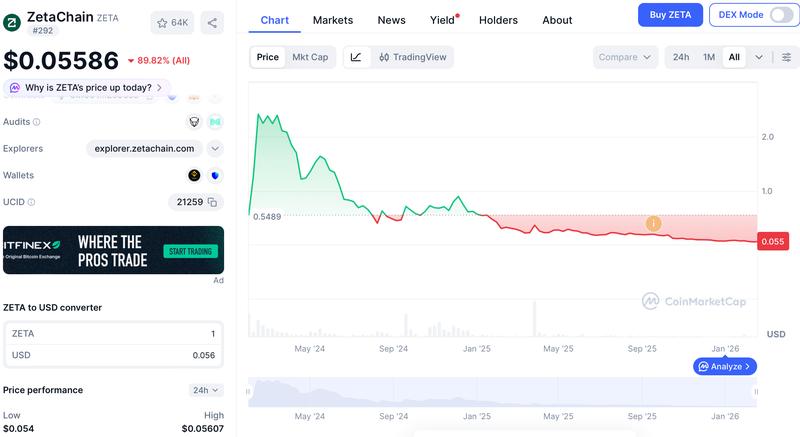This screenshot has height=437, width=800.
Task: Click the Buy ZETA button
Action: point(670,15)
